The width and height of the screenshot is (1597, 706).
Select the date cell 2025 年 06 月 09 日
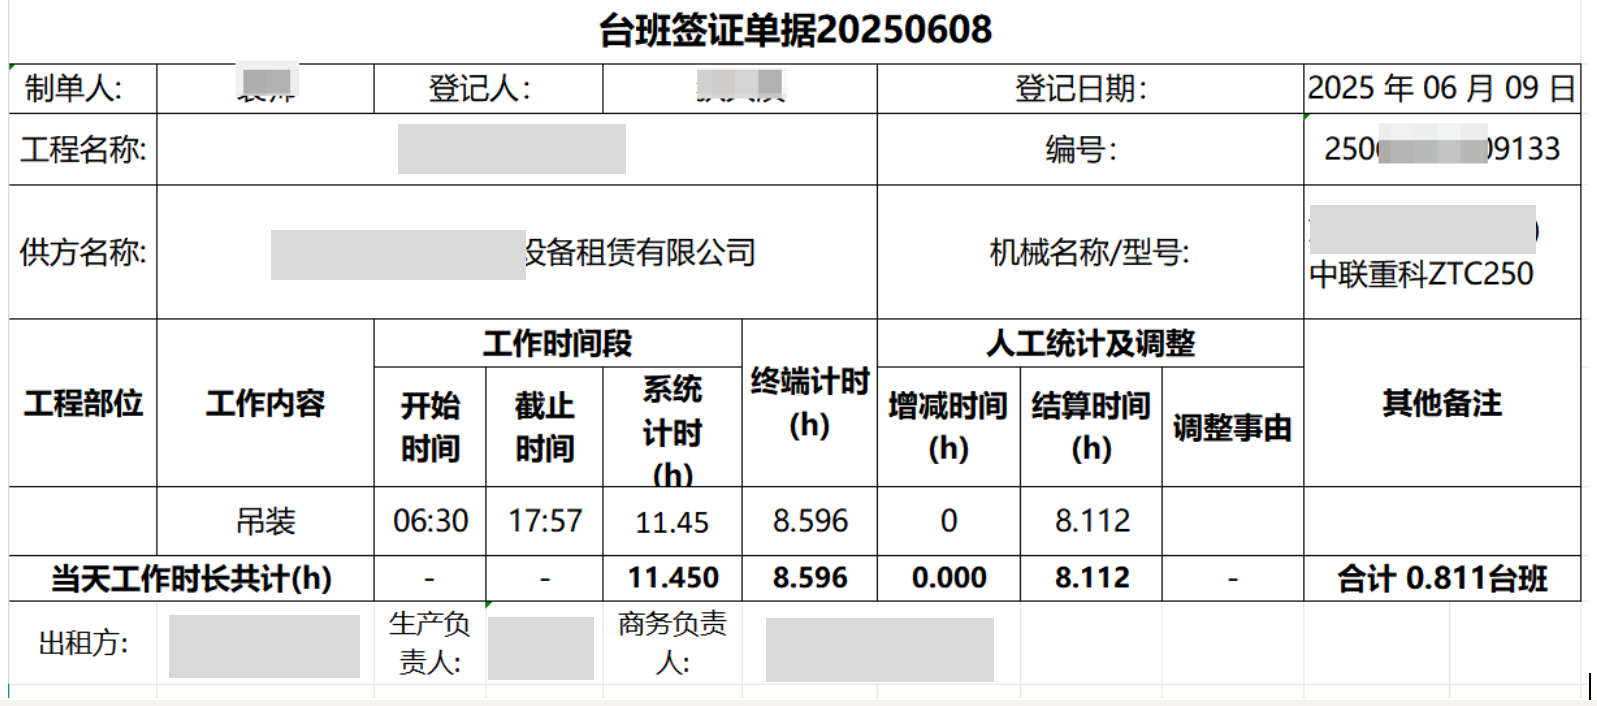tap(1442, 89)
